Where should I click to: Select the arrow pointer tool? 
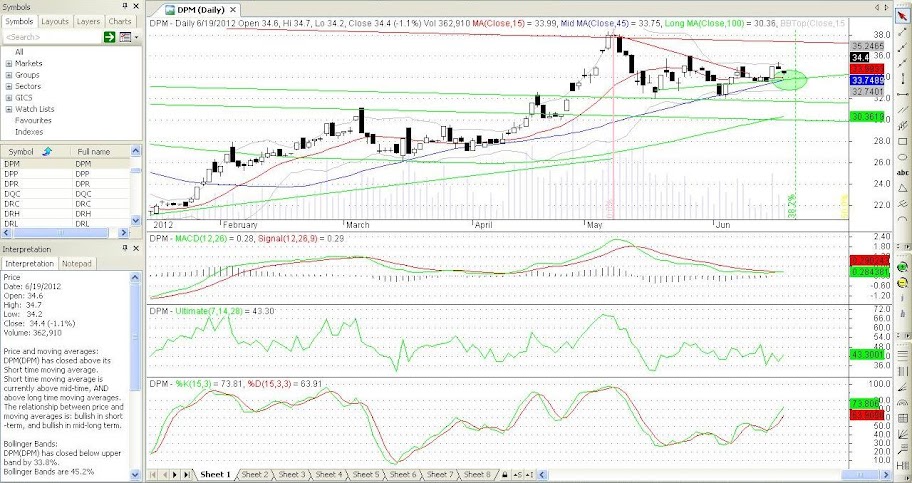click(x=903, y=15)
